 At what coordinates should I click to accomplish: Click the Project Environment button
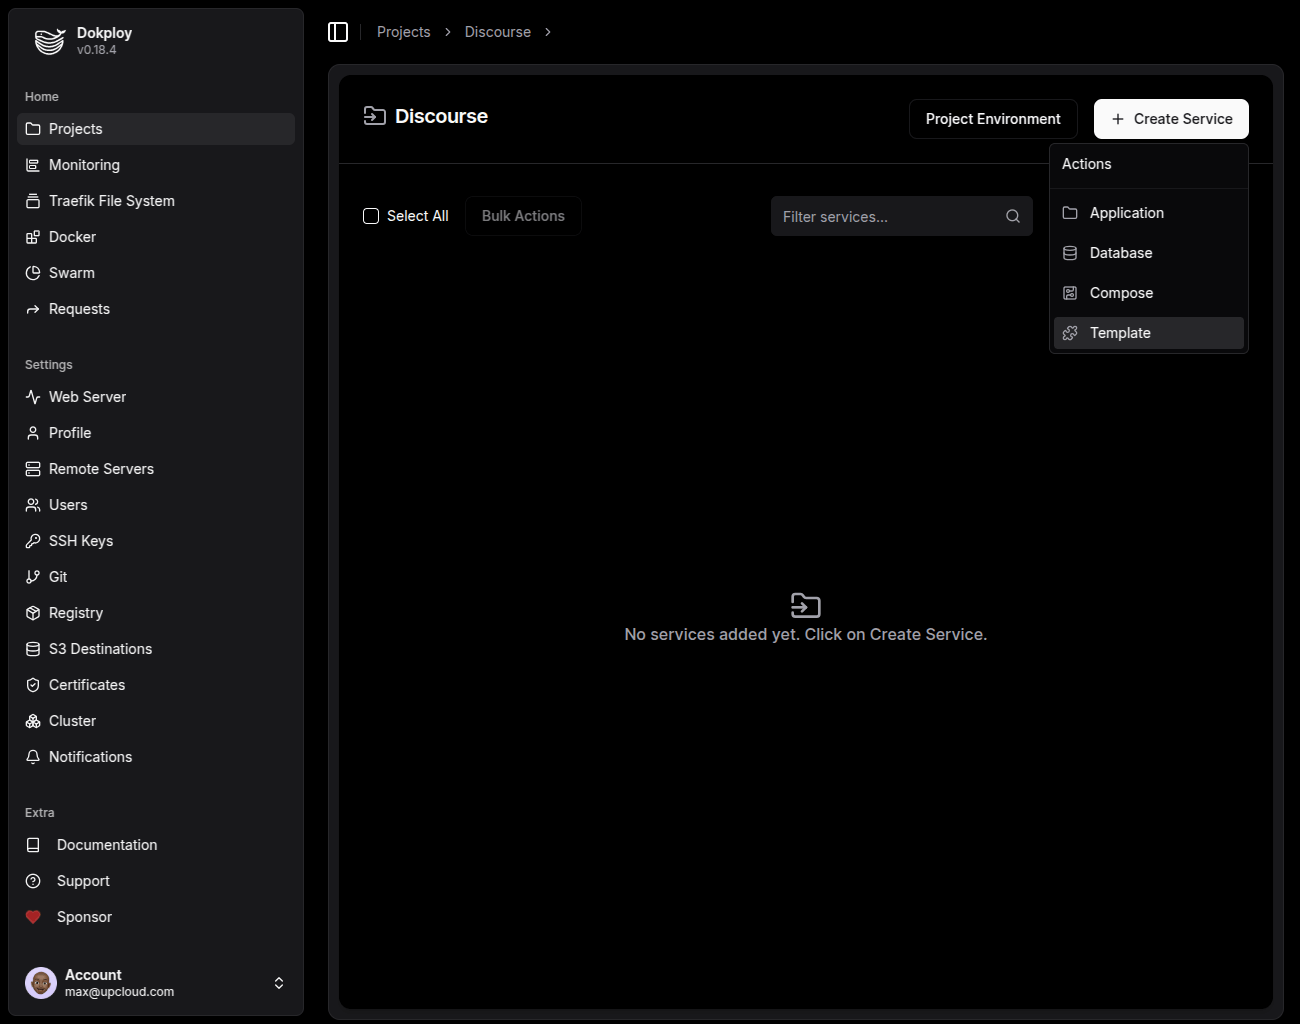993,118
